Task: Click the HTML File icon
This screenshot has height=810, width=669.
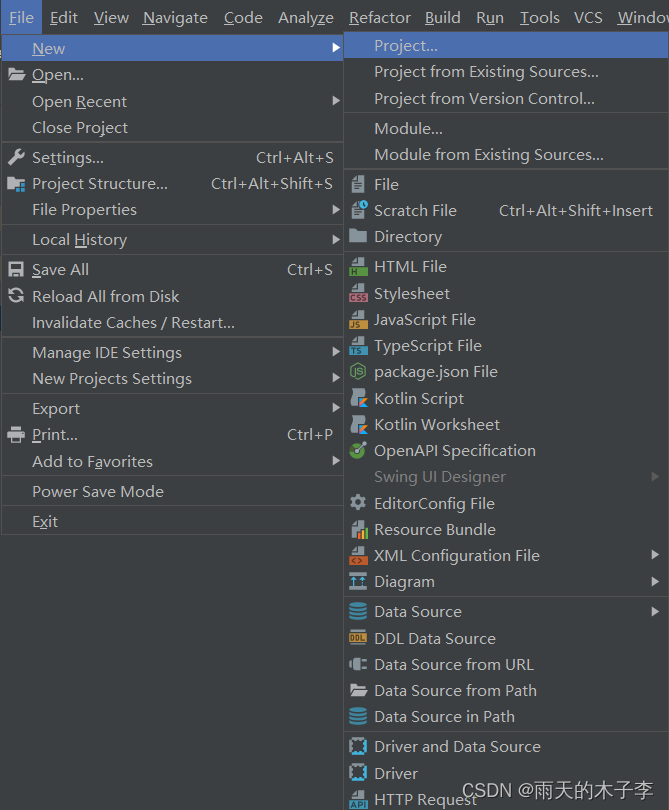Action: click(358, 267)
